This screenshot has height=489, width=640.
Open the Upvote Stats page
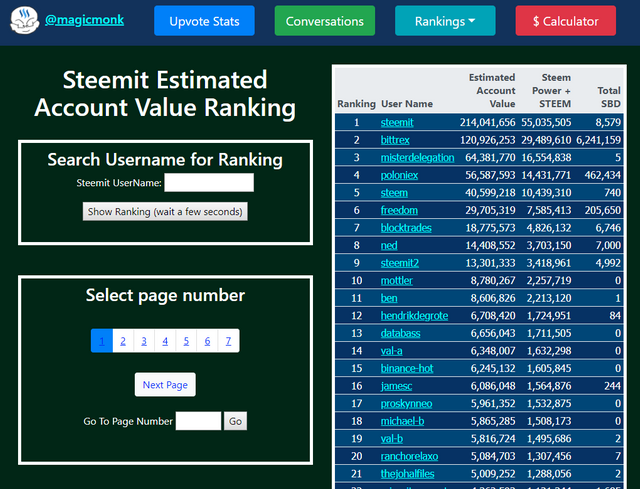point(204,21)
